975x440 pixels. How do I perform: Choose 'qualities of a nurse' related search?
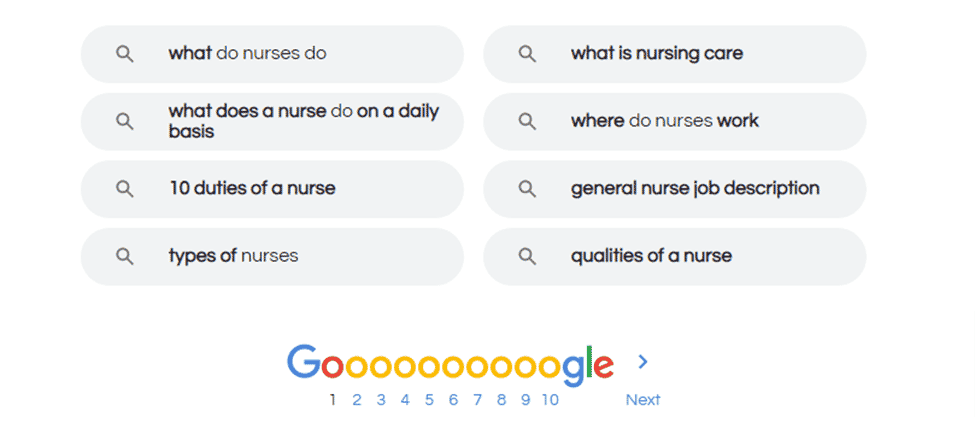[x=651, y=256]
